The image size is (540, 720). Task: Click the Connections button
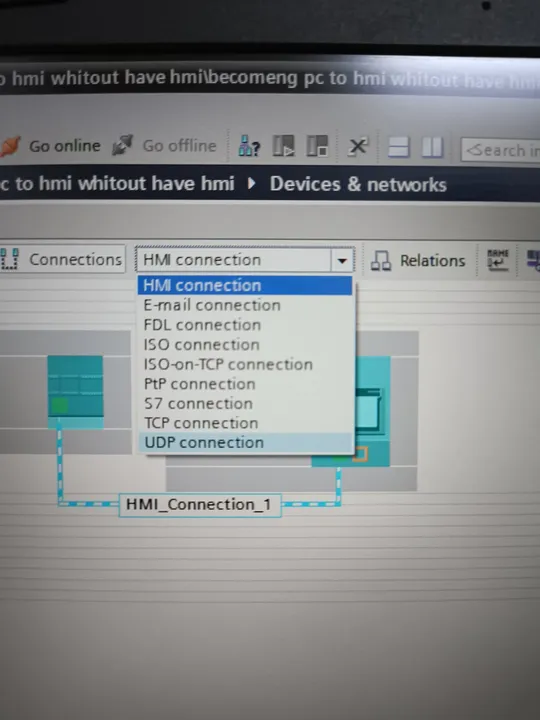[x=62, y=259]
